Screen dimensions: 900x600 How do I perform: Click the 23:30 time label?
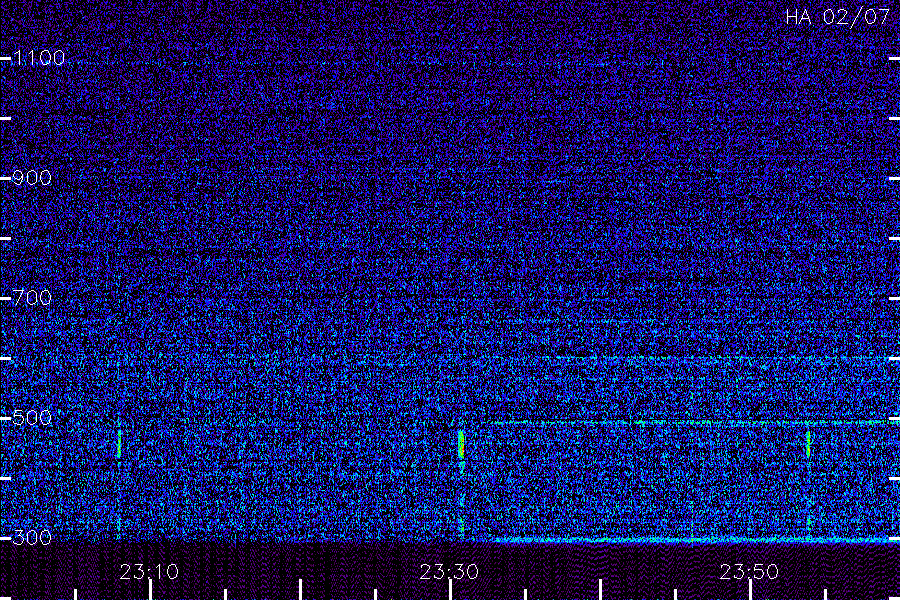[x=449, y=572]
